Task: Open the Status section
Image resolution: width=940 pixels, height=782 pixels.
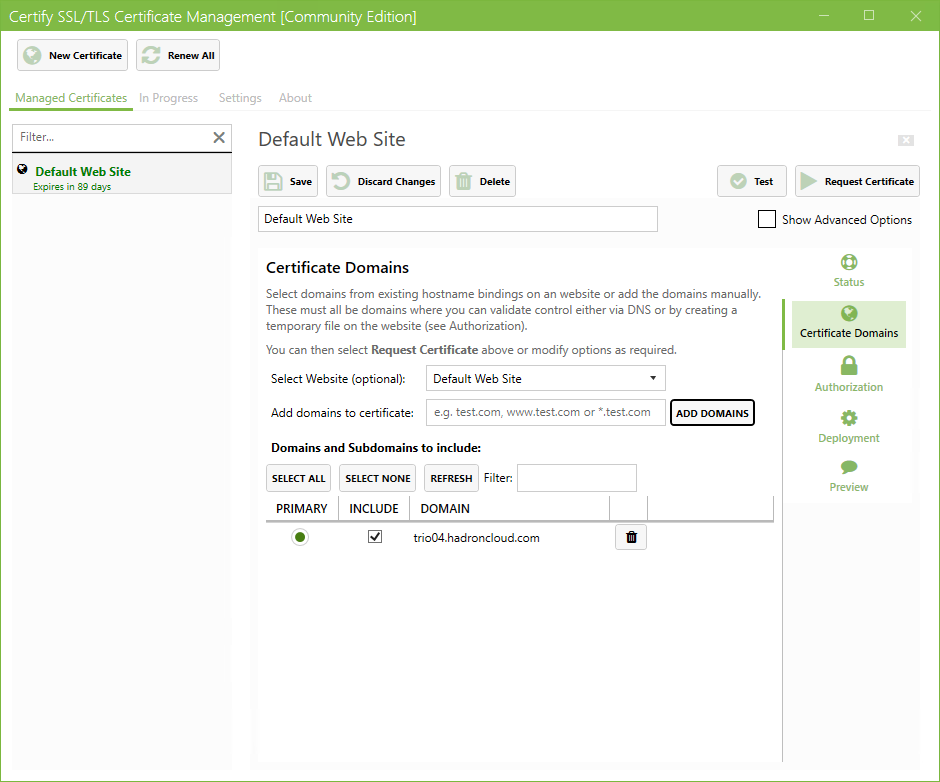Action: tap(849, 270)
